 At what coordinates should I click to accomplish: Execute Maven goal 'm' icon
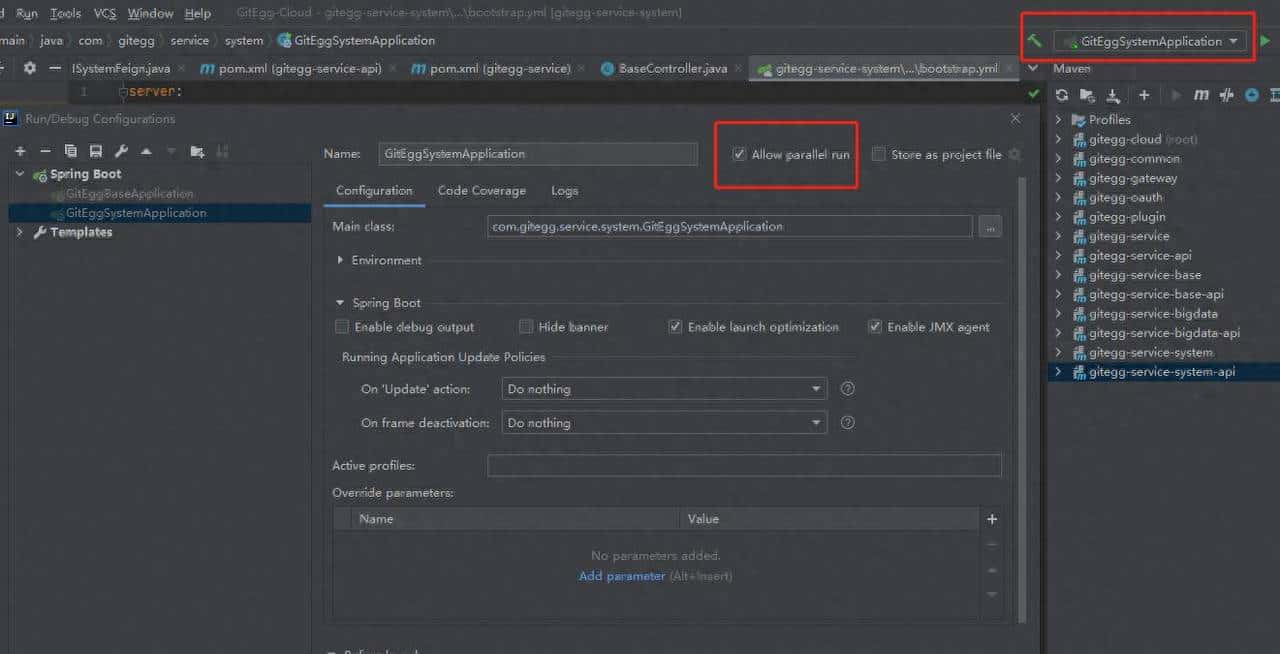tap(1201, 95)
